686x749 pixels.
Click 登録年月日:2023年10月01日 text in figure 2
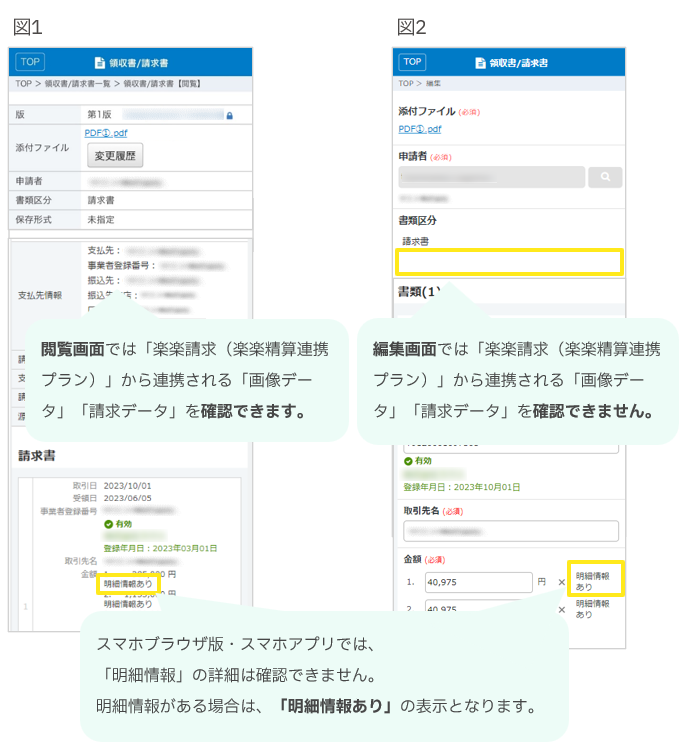462,487
